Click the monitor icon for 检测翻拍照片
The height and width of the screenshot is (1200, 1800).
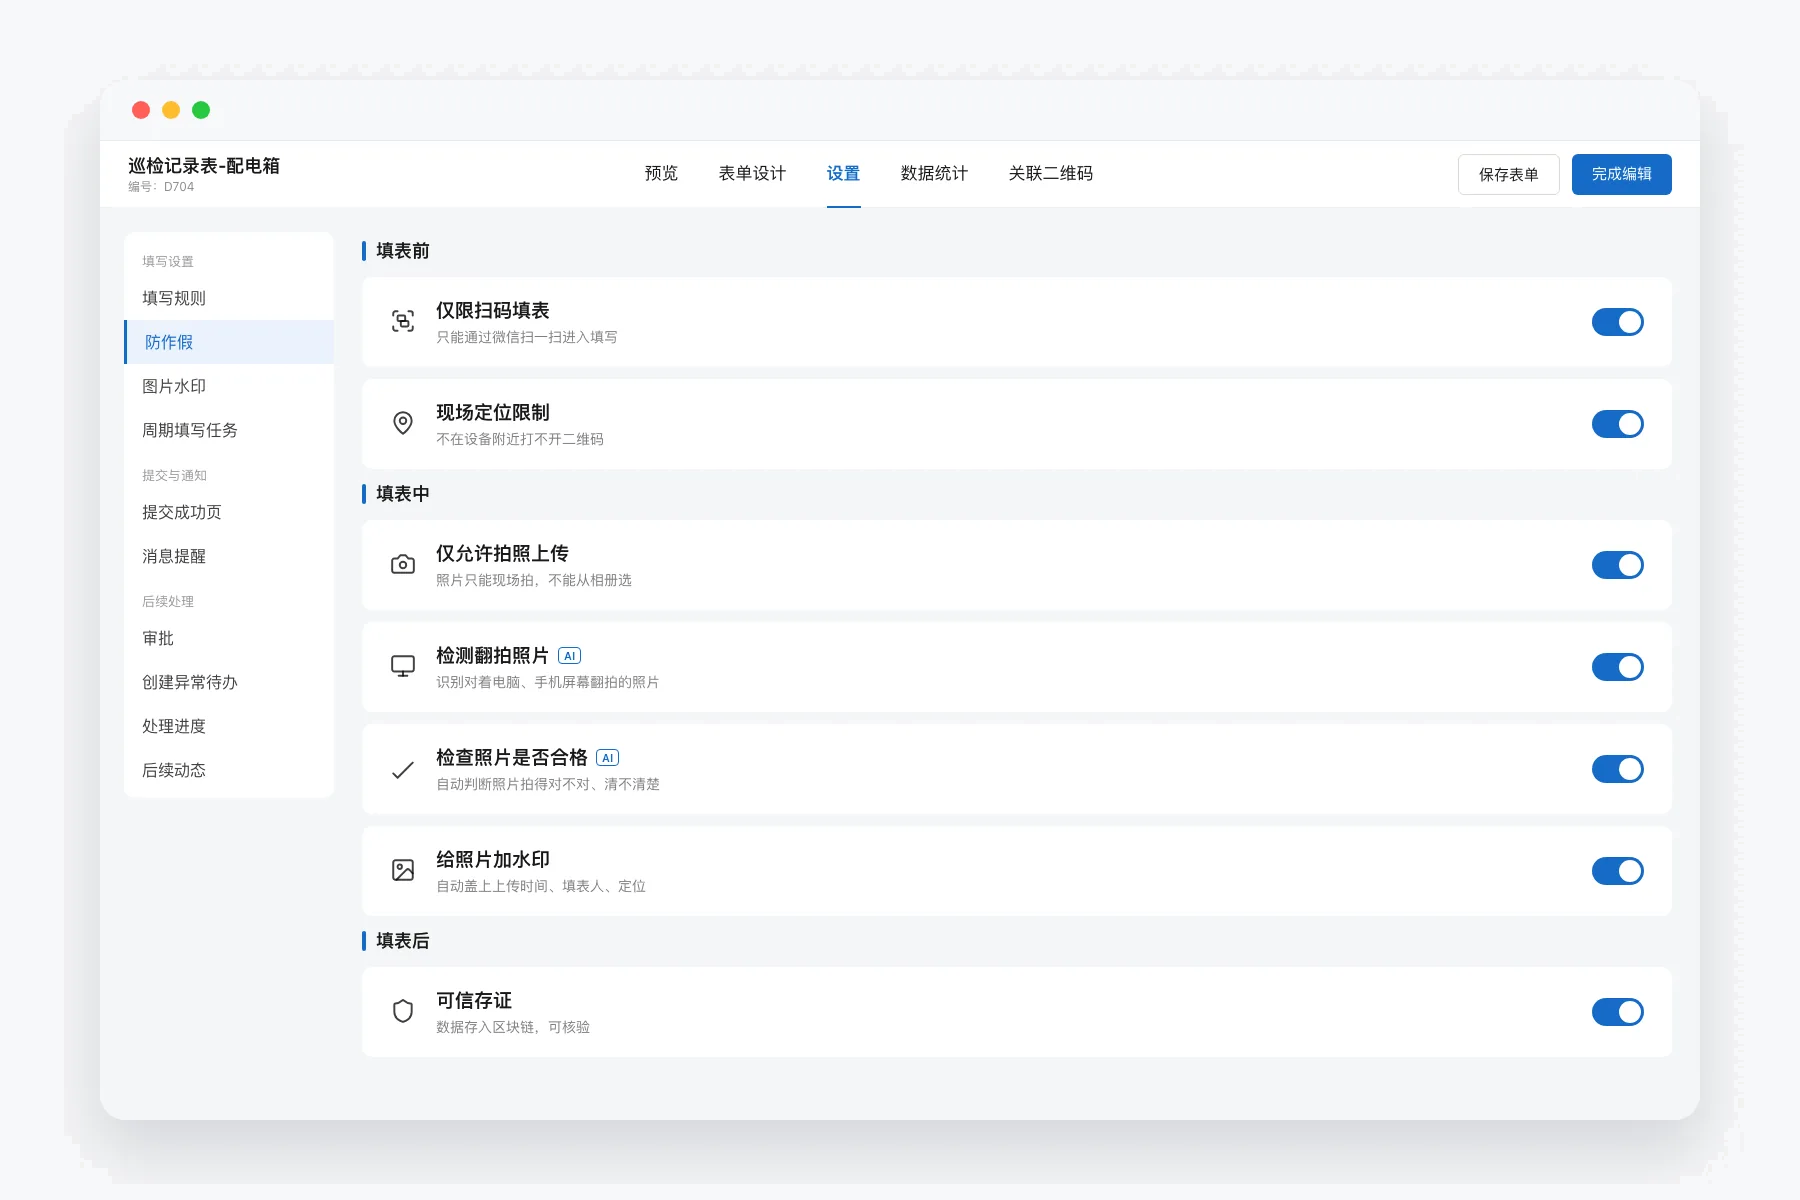tap(403, 667)
